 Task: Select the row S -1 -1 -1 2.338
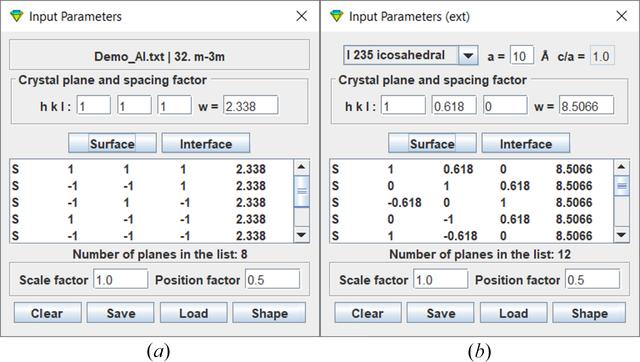tap(151, 235)
